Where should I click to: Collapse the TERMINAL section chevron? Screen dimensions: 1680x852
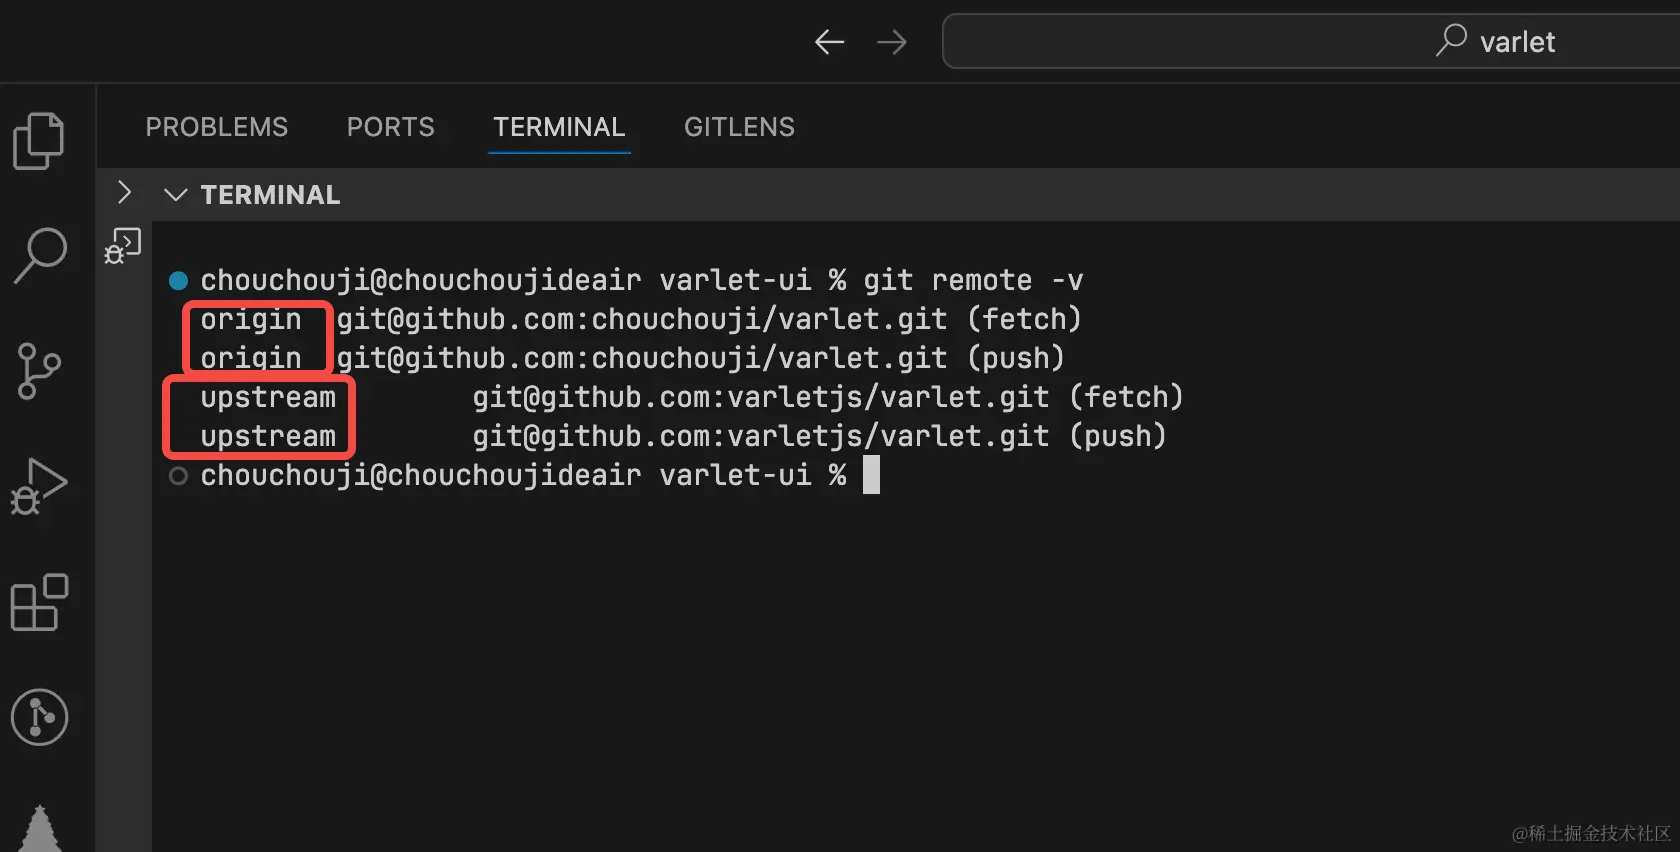176,195
